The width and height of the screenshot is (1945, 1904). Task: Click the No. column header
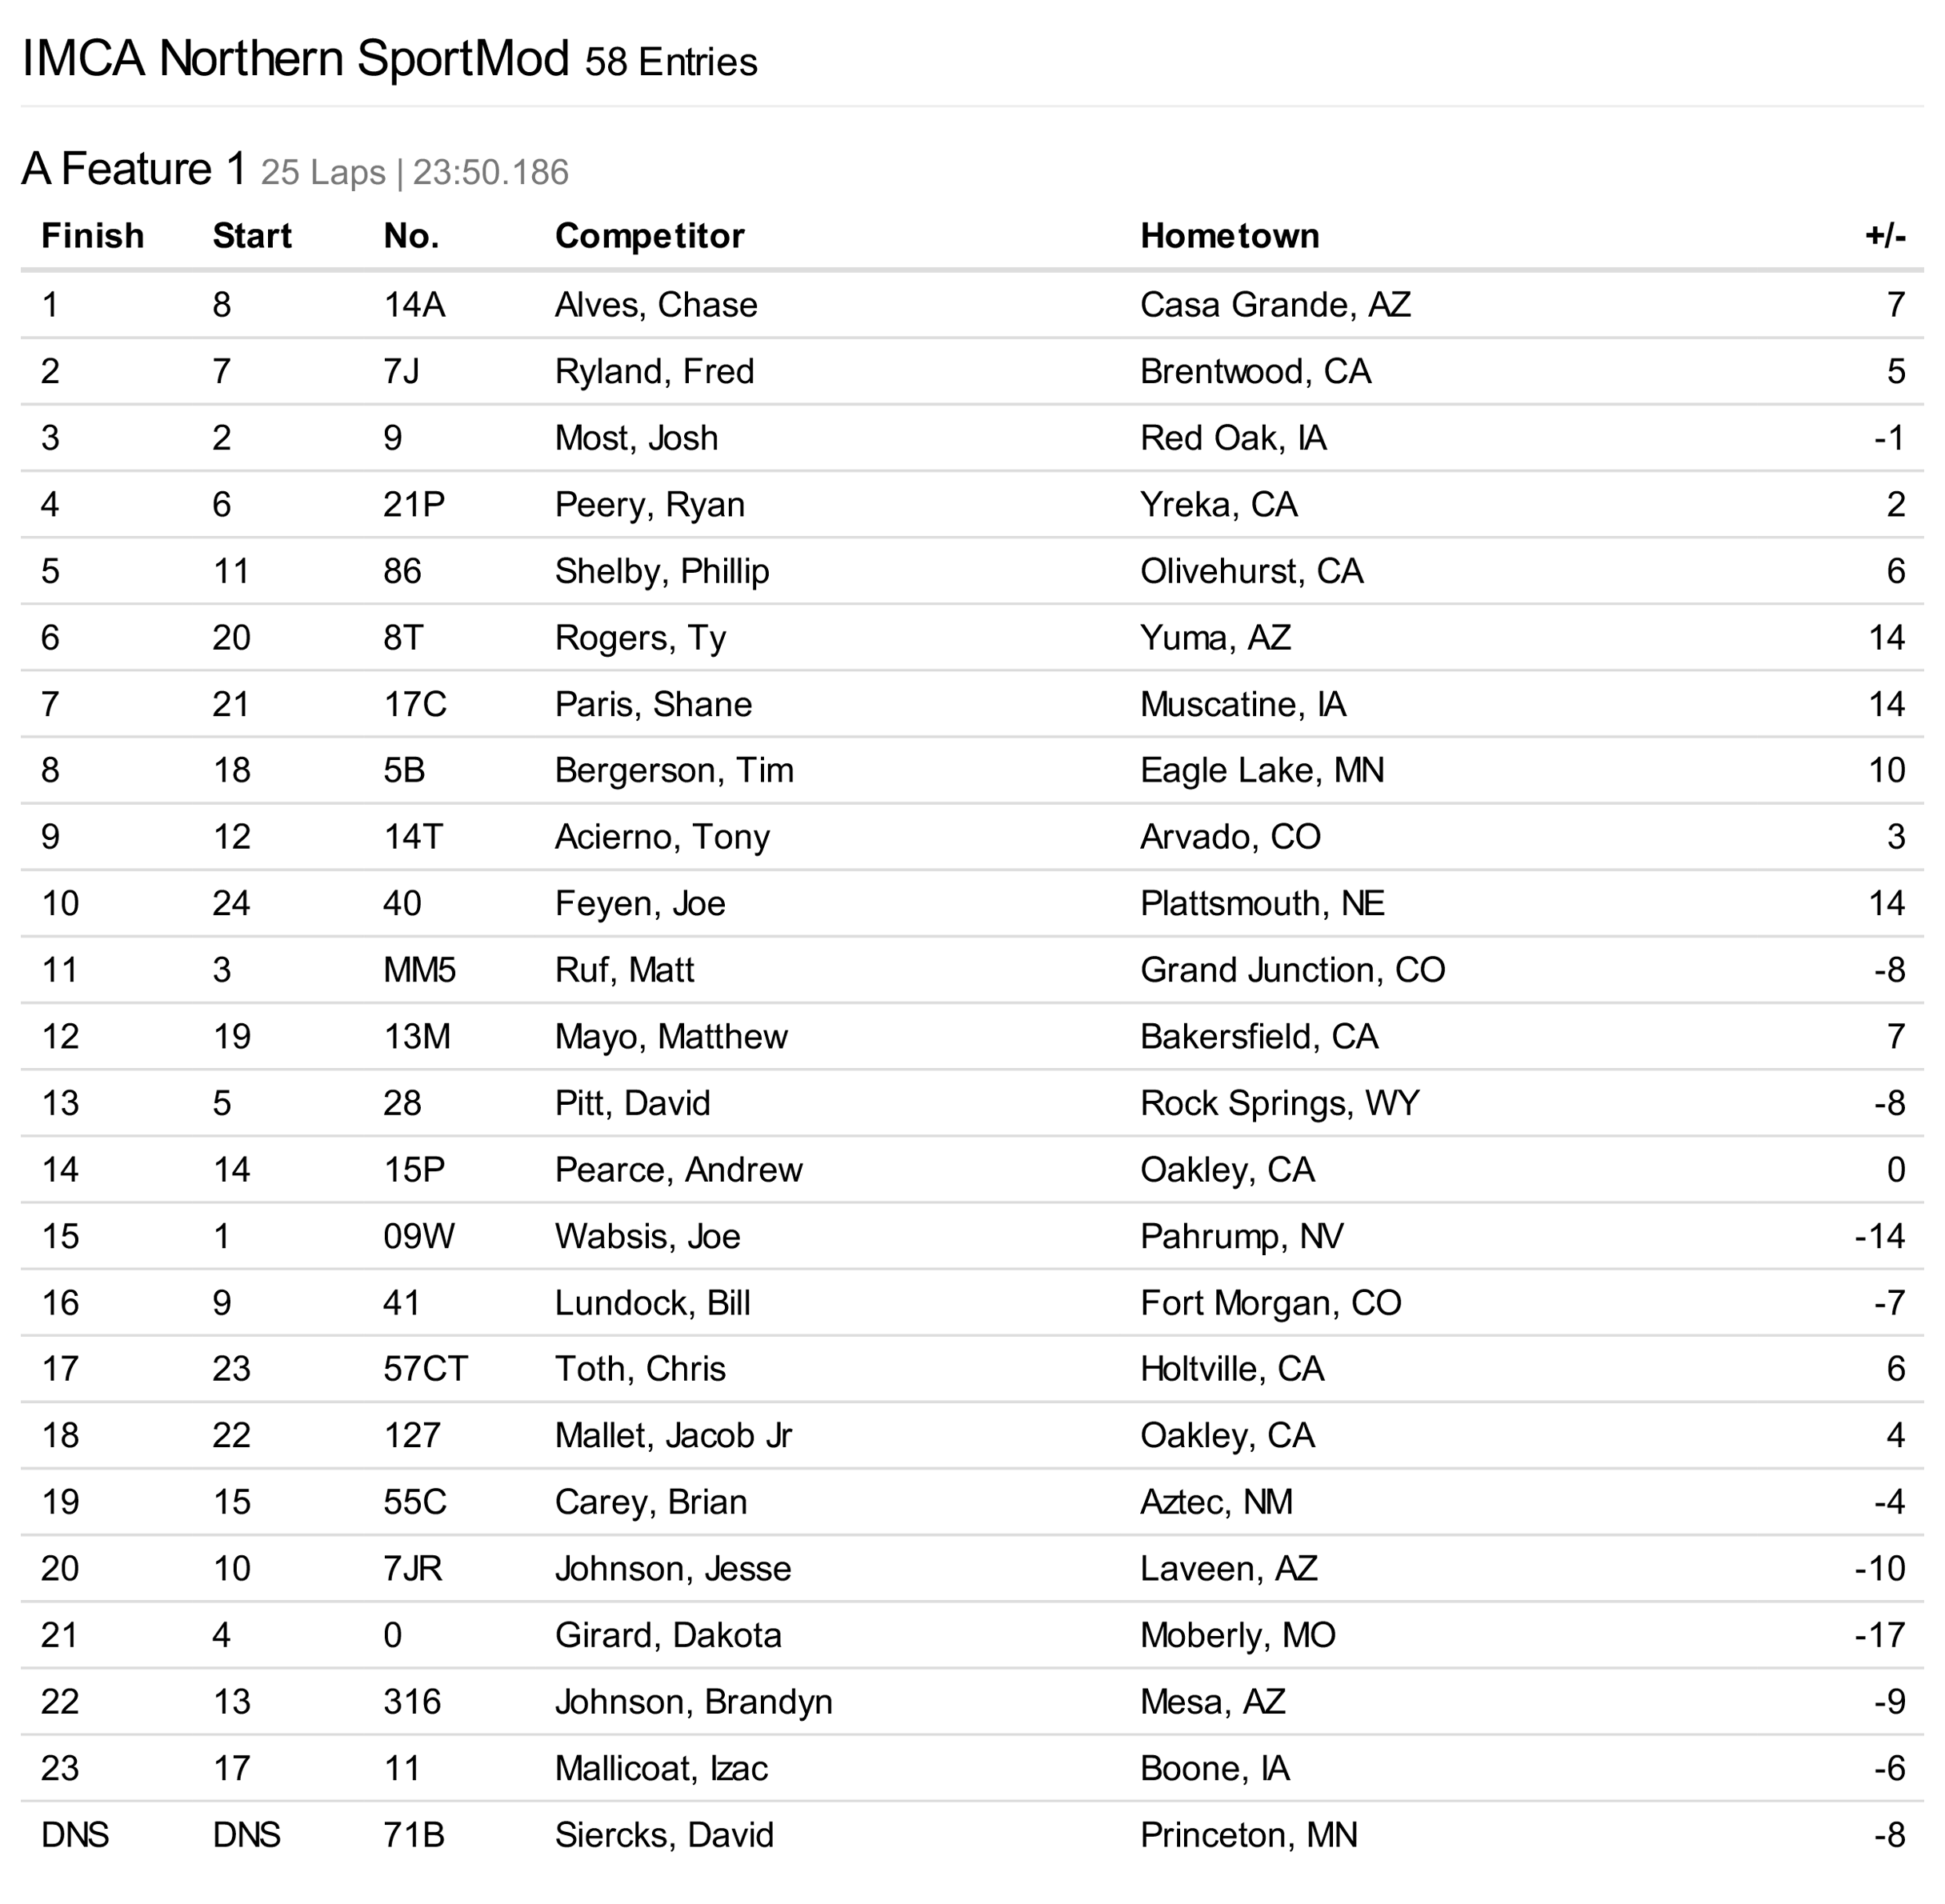411,236
